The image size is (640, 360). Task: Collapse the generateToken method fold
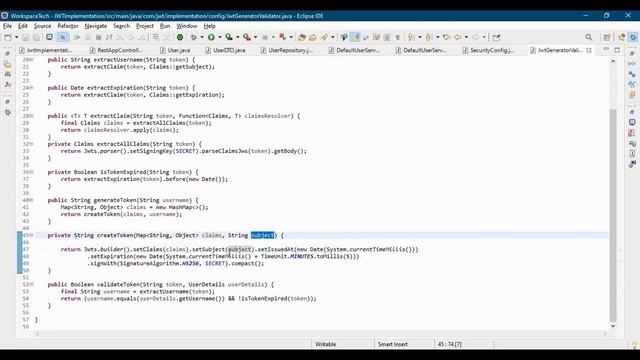(32, 200)
